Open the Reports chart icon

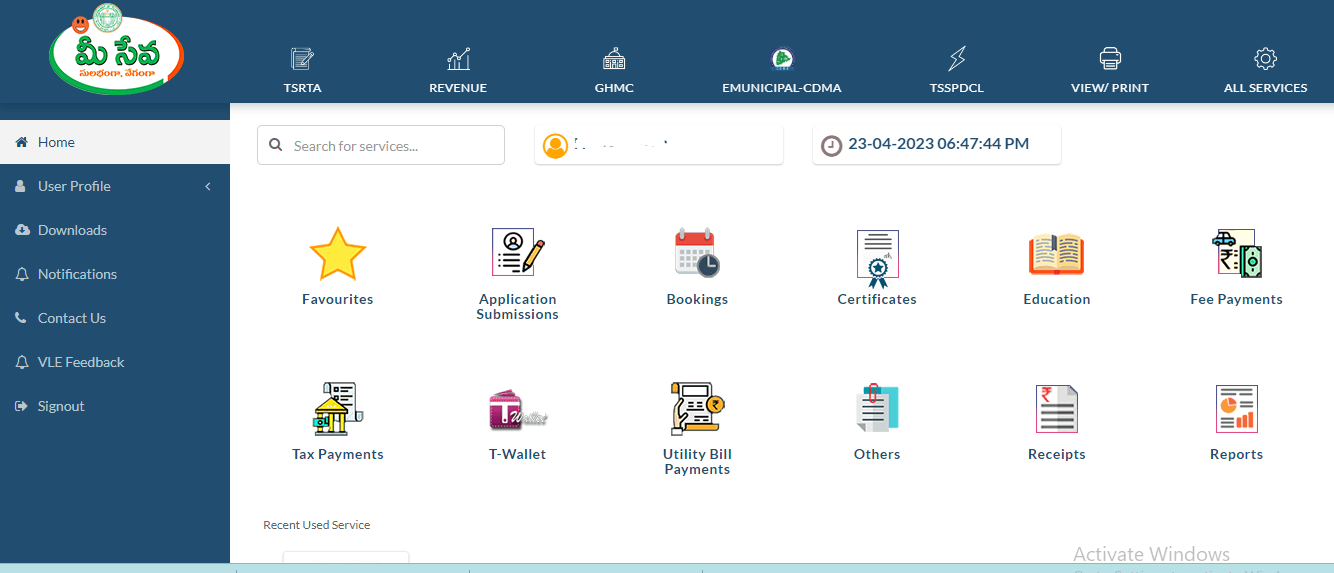click(x=1236, y=409)
